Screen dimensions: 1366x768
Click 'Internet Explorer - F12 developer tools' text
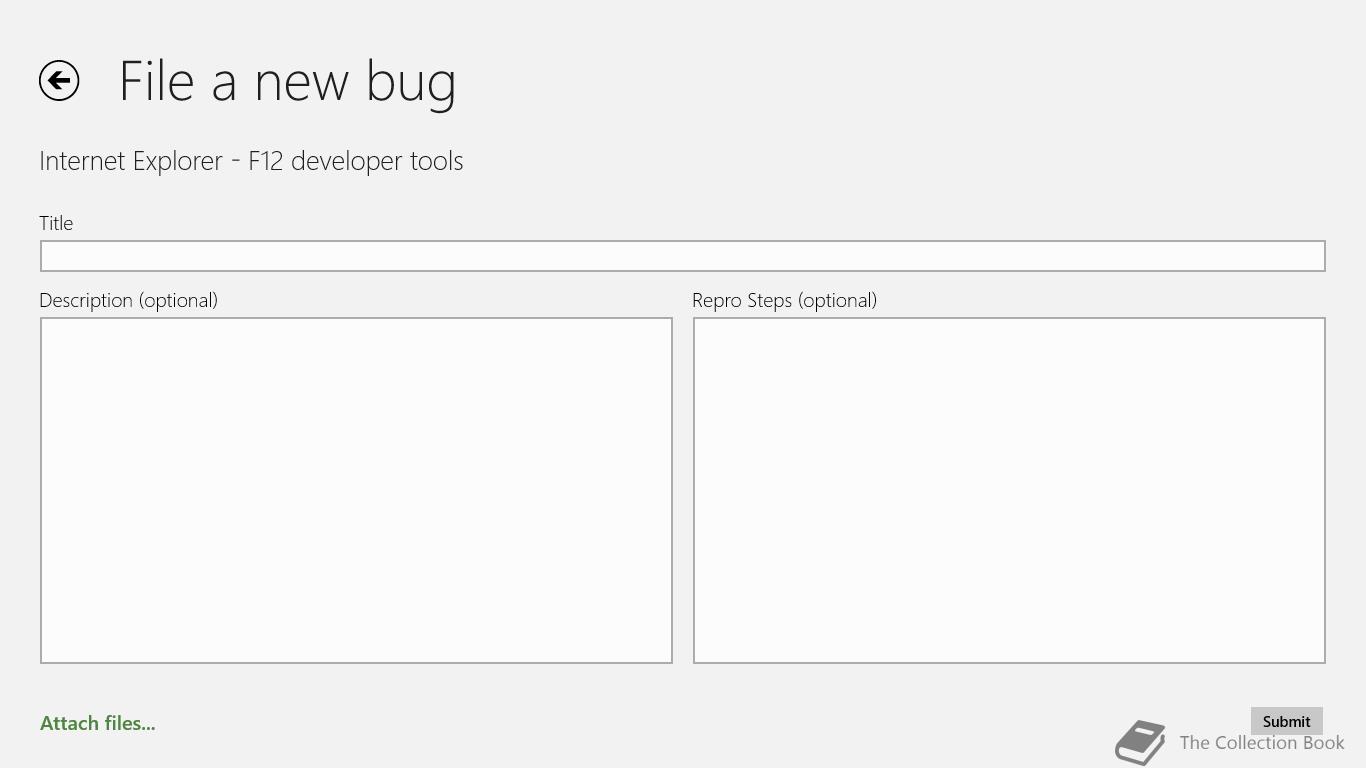coord(251,161)
